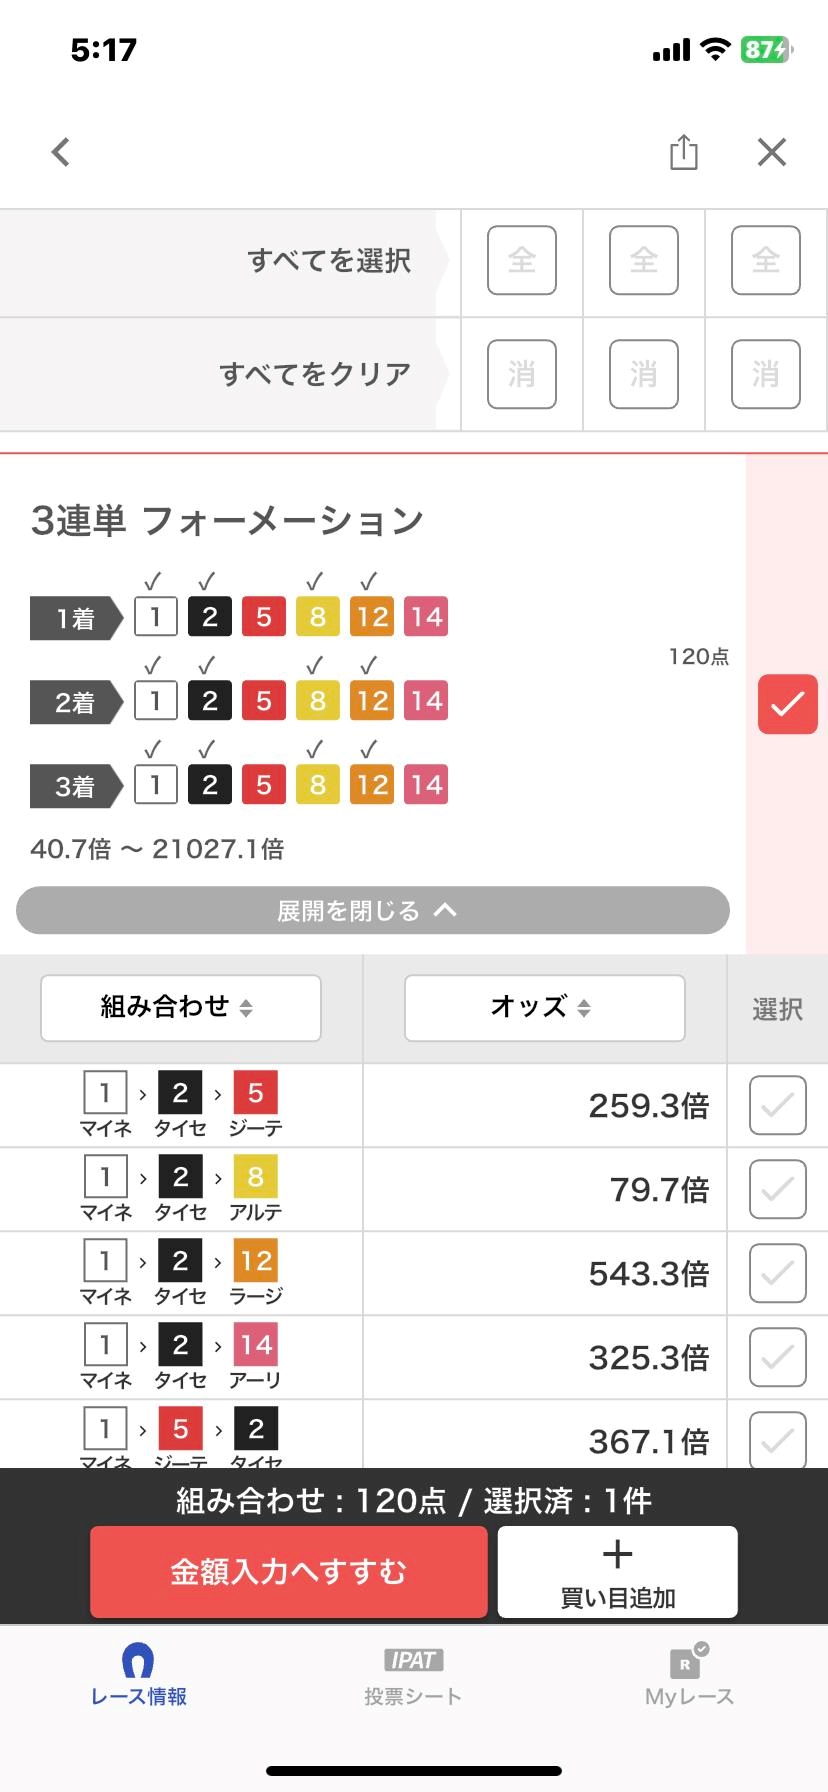
Task: Collapse list with 展開を閉じる
Action: 372,910
